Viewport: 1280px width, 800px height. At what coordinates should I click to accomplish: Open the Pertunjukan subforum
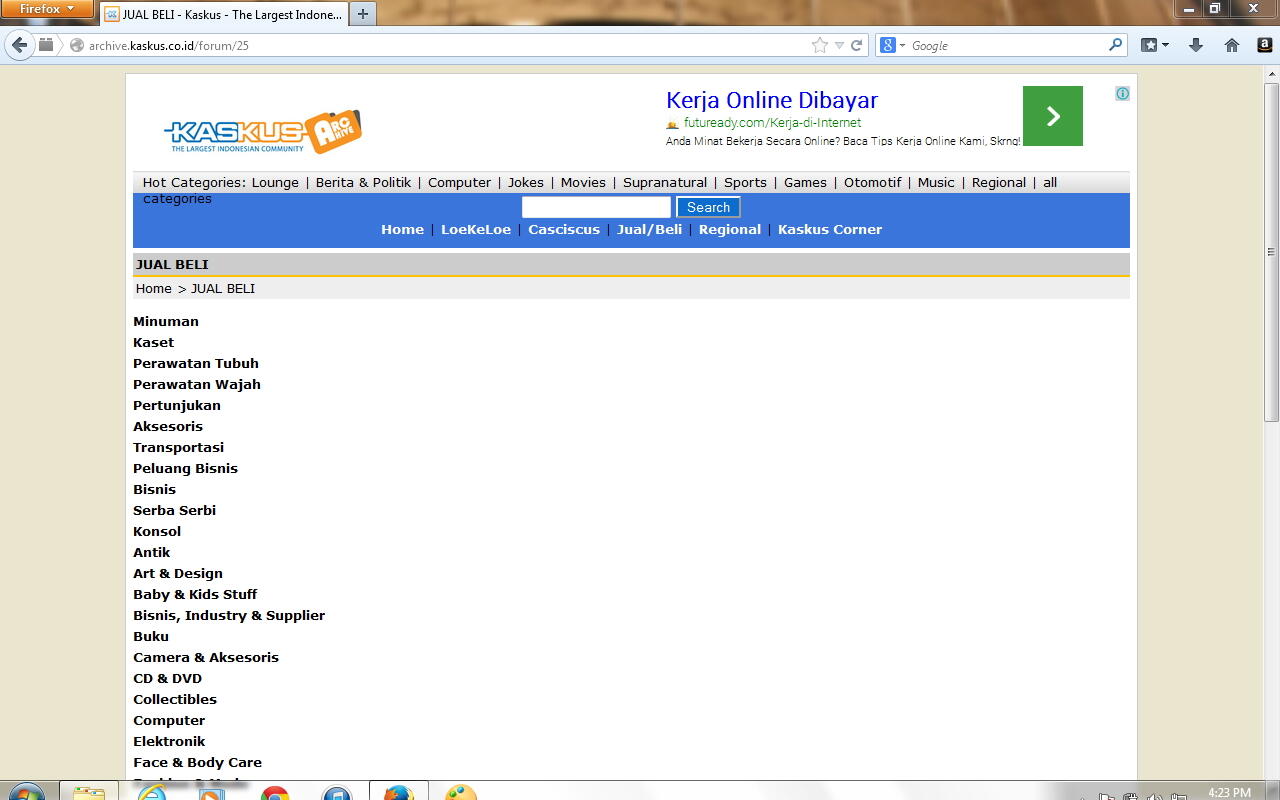tap(177, 405)
